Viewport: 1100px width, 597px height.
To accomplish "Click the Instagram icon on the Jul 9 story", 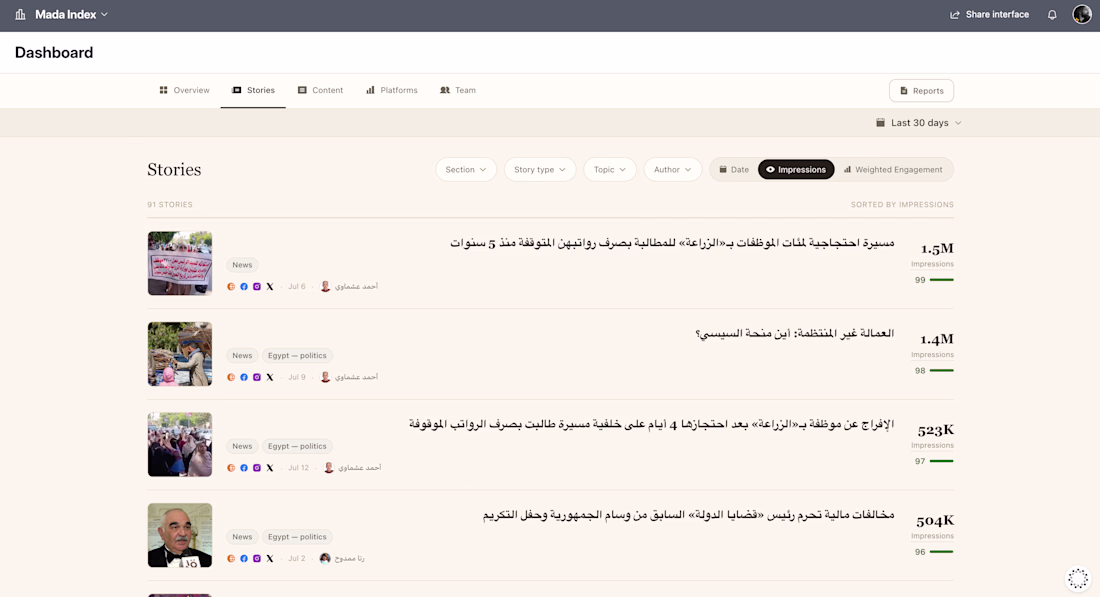I will pyautogui.click(x=257, y=377).
